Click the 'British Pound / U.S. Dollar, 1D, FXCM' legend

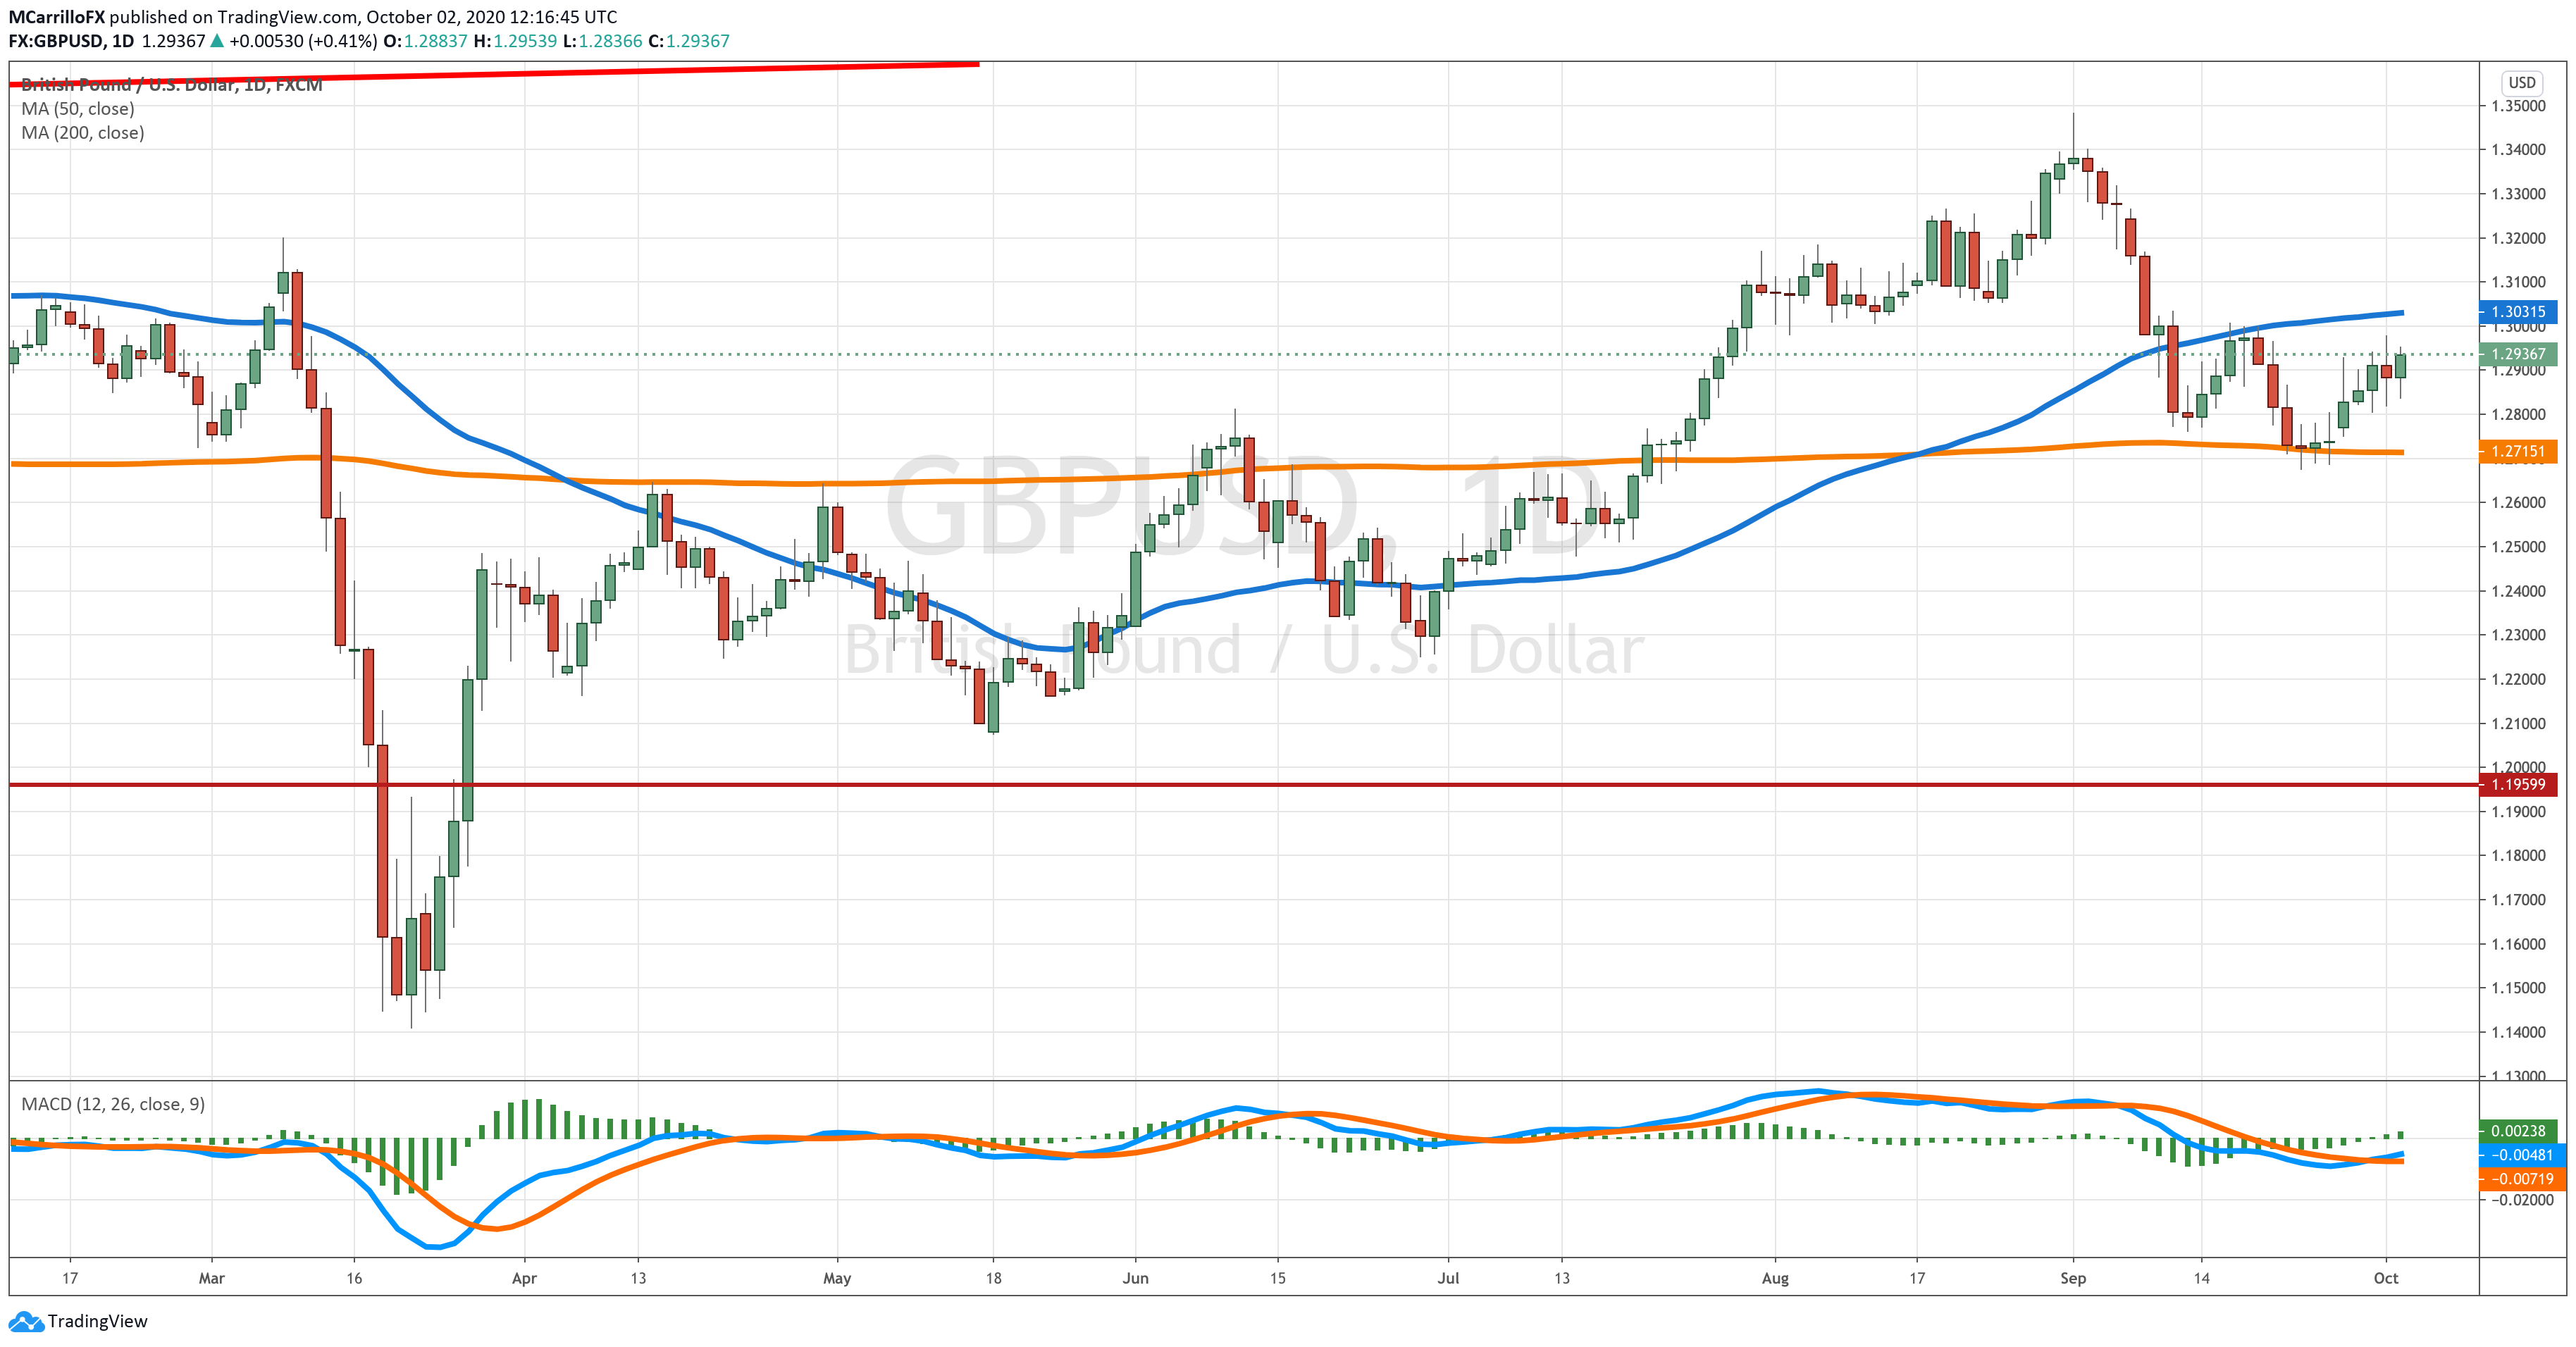point(172,85)
